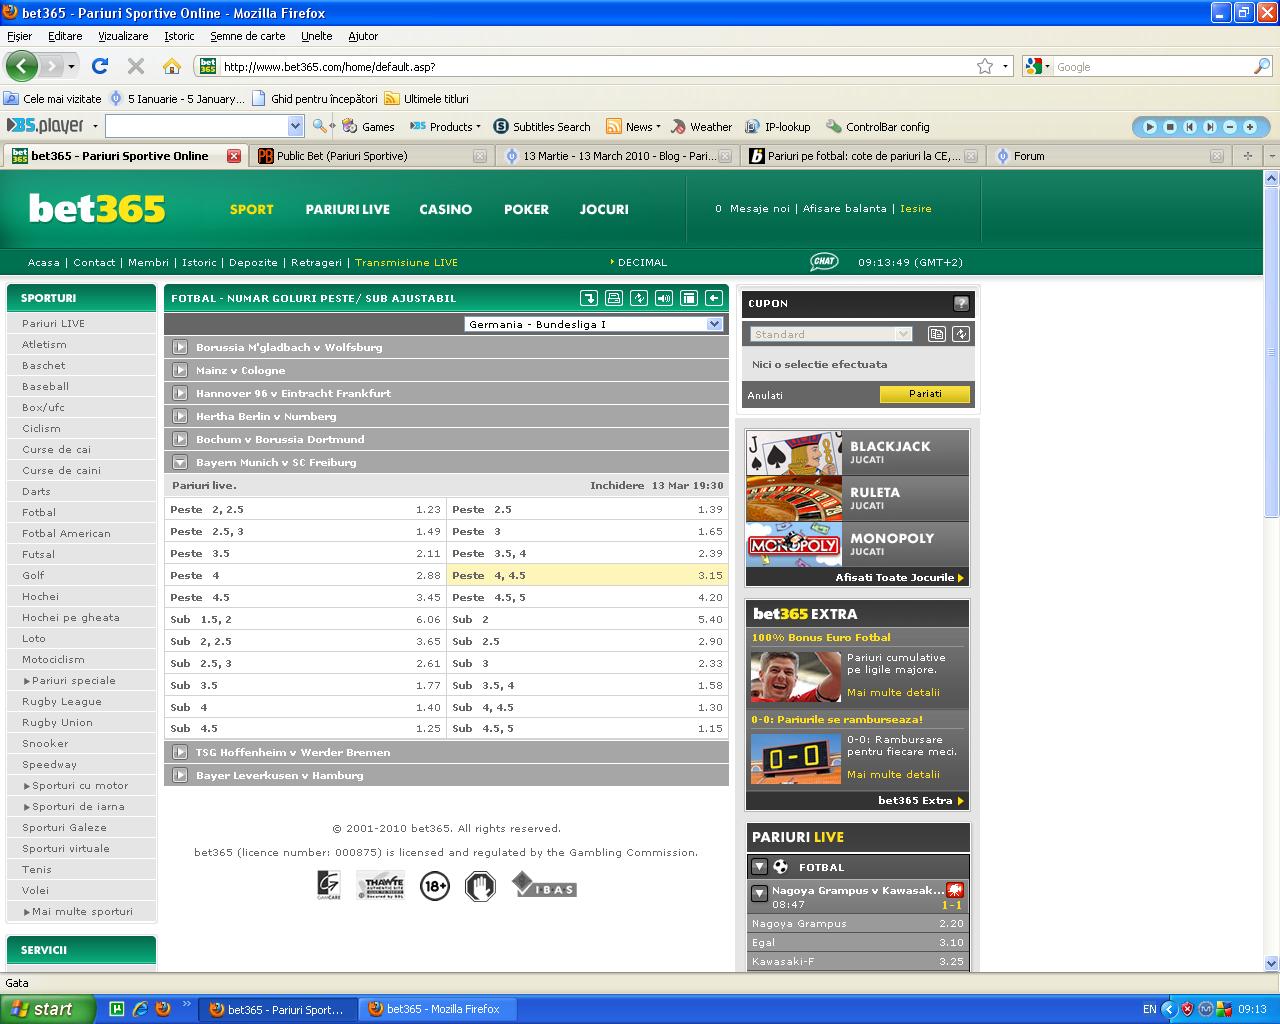The width and height of the screenshot is (1280, 1024).
Task: Lower volume with B5 player minus button
Action: point(1230,127)
